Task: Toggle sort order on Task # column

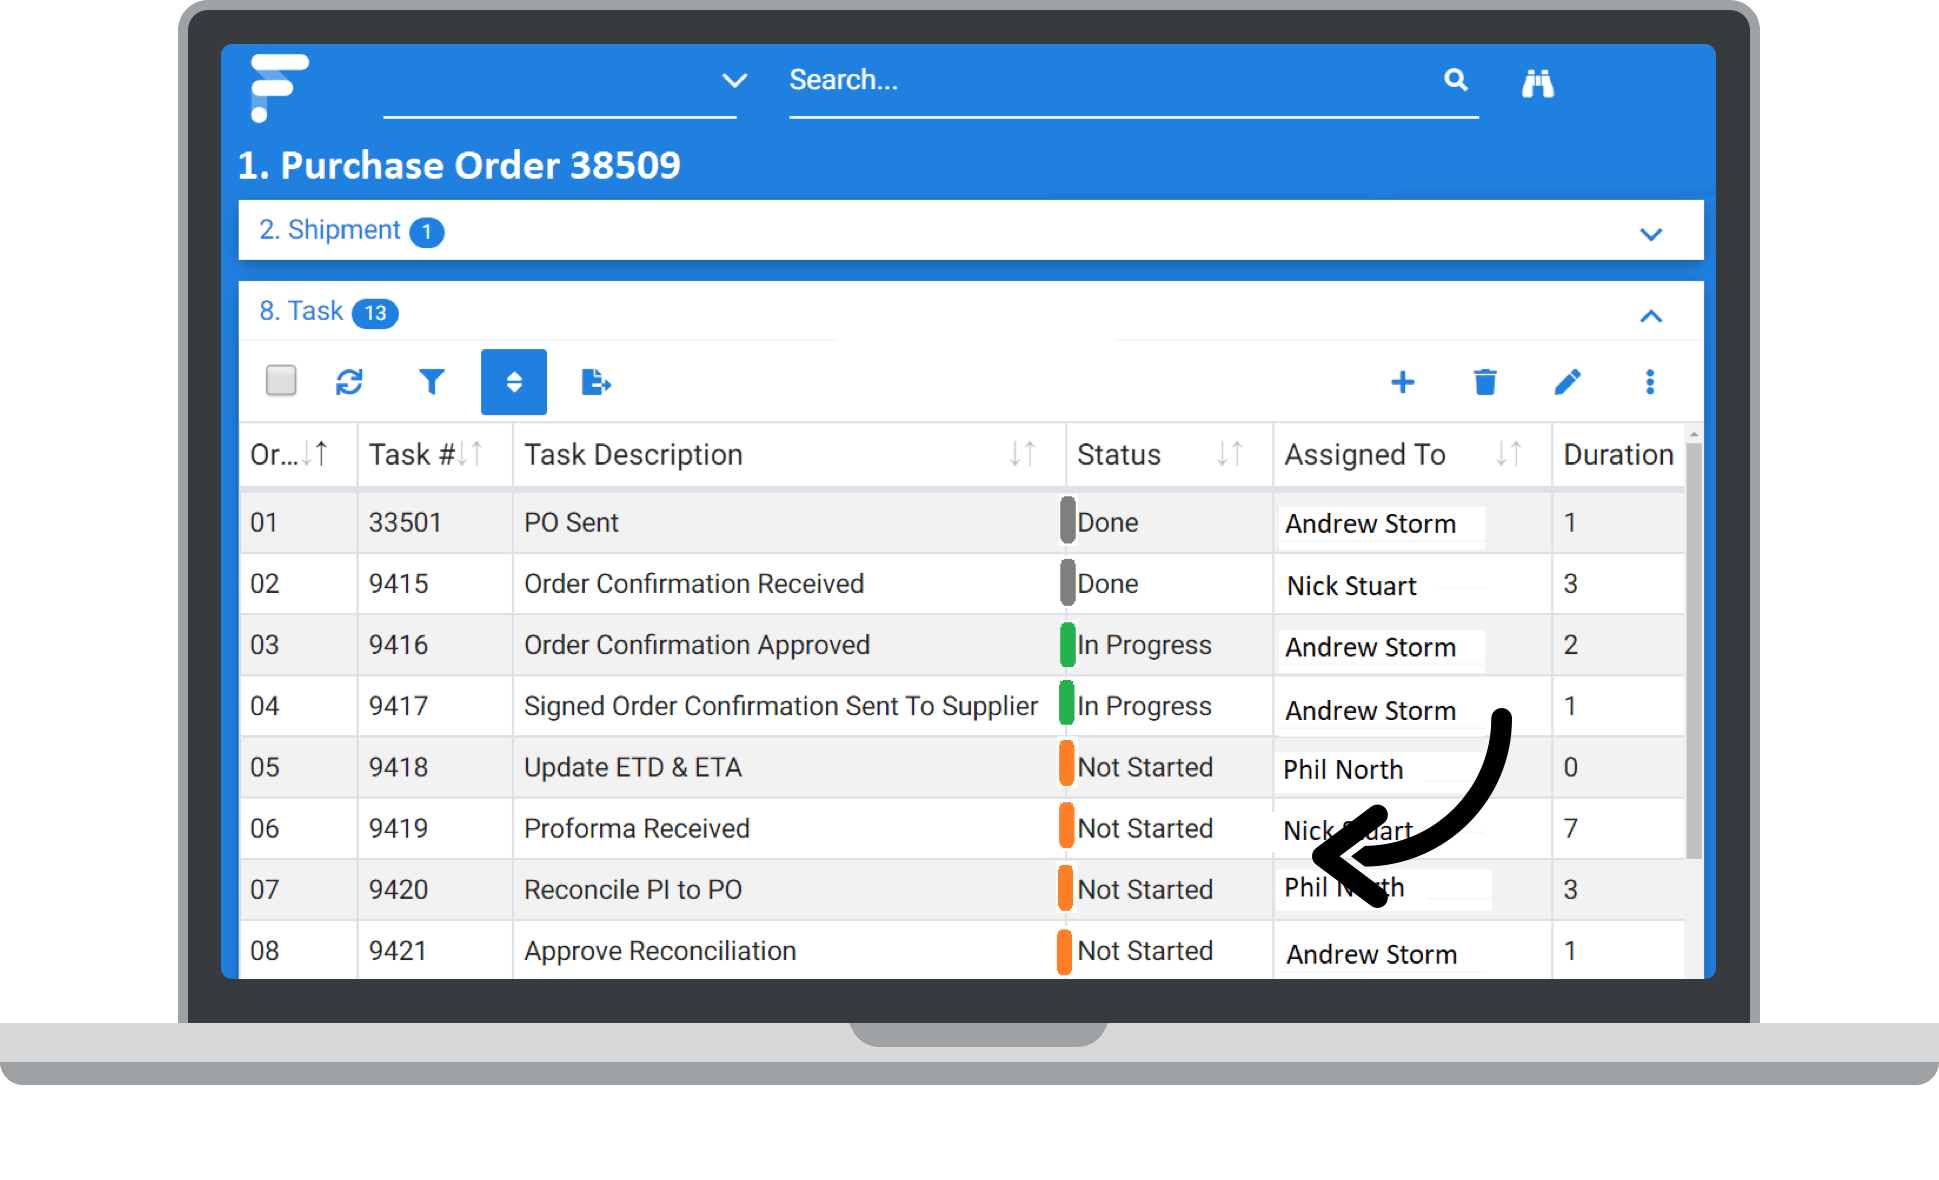Action: click(471, 454)
